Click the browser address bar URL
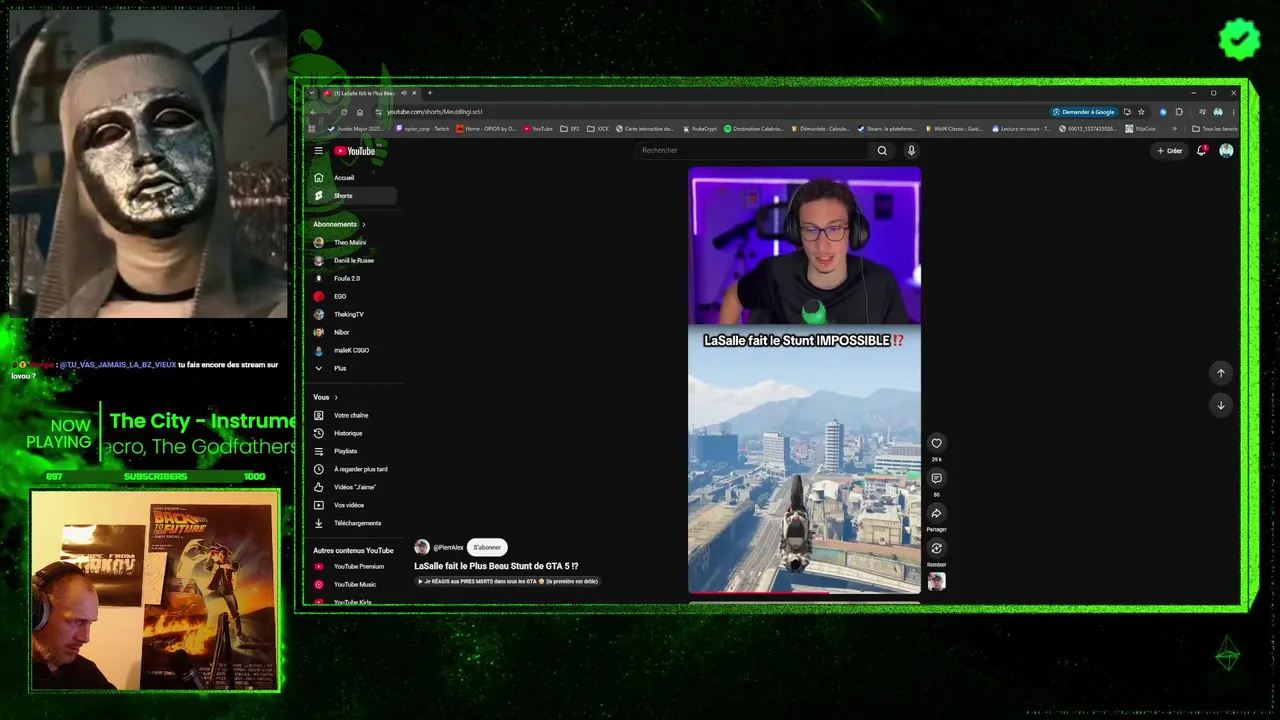 435,112
